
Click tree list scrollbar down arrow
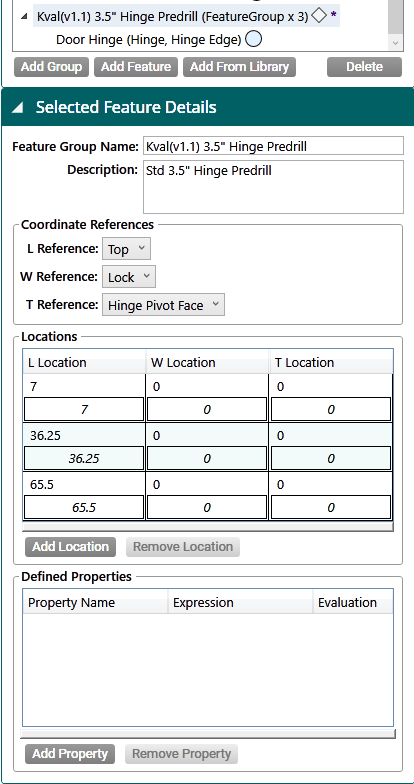(396, 43)
